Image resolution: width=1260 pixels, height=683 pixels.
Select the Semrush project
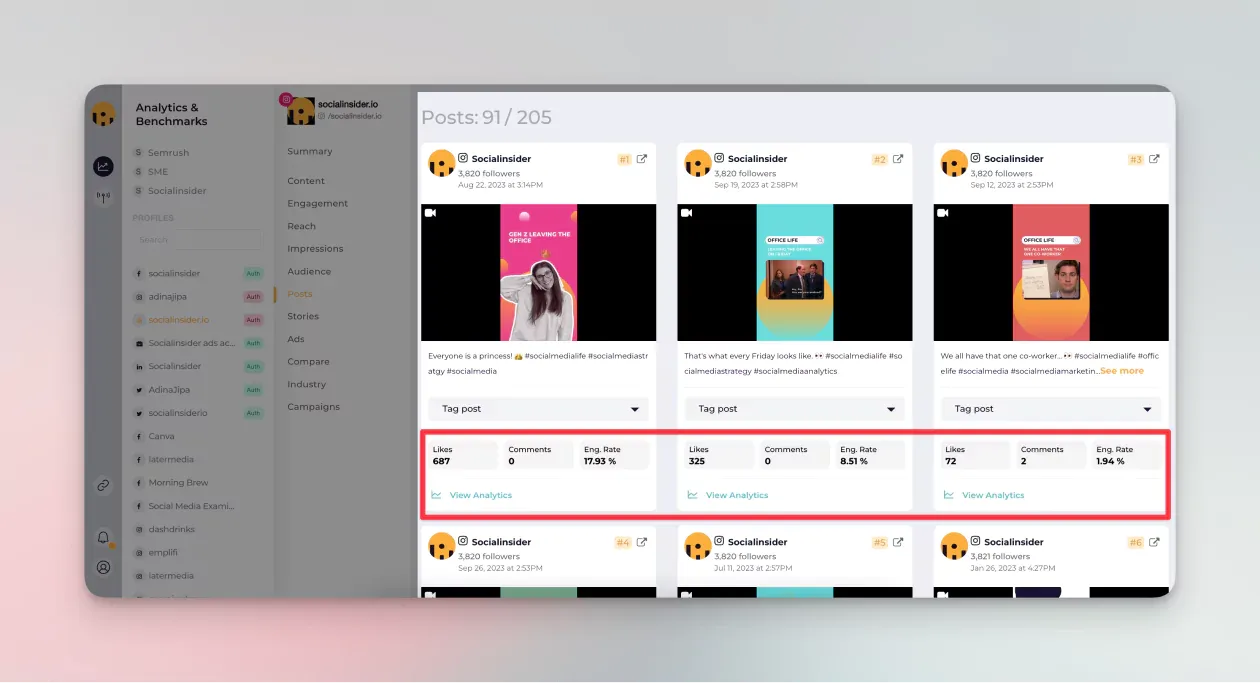point(168,153)
